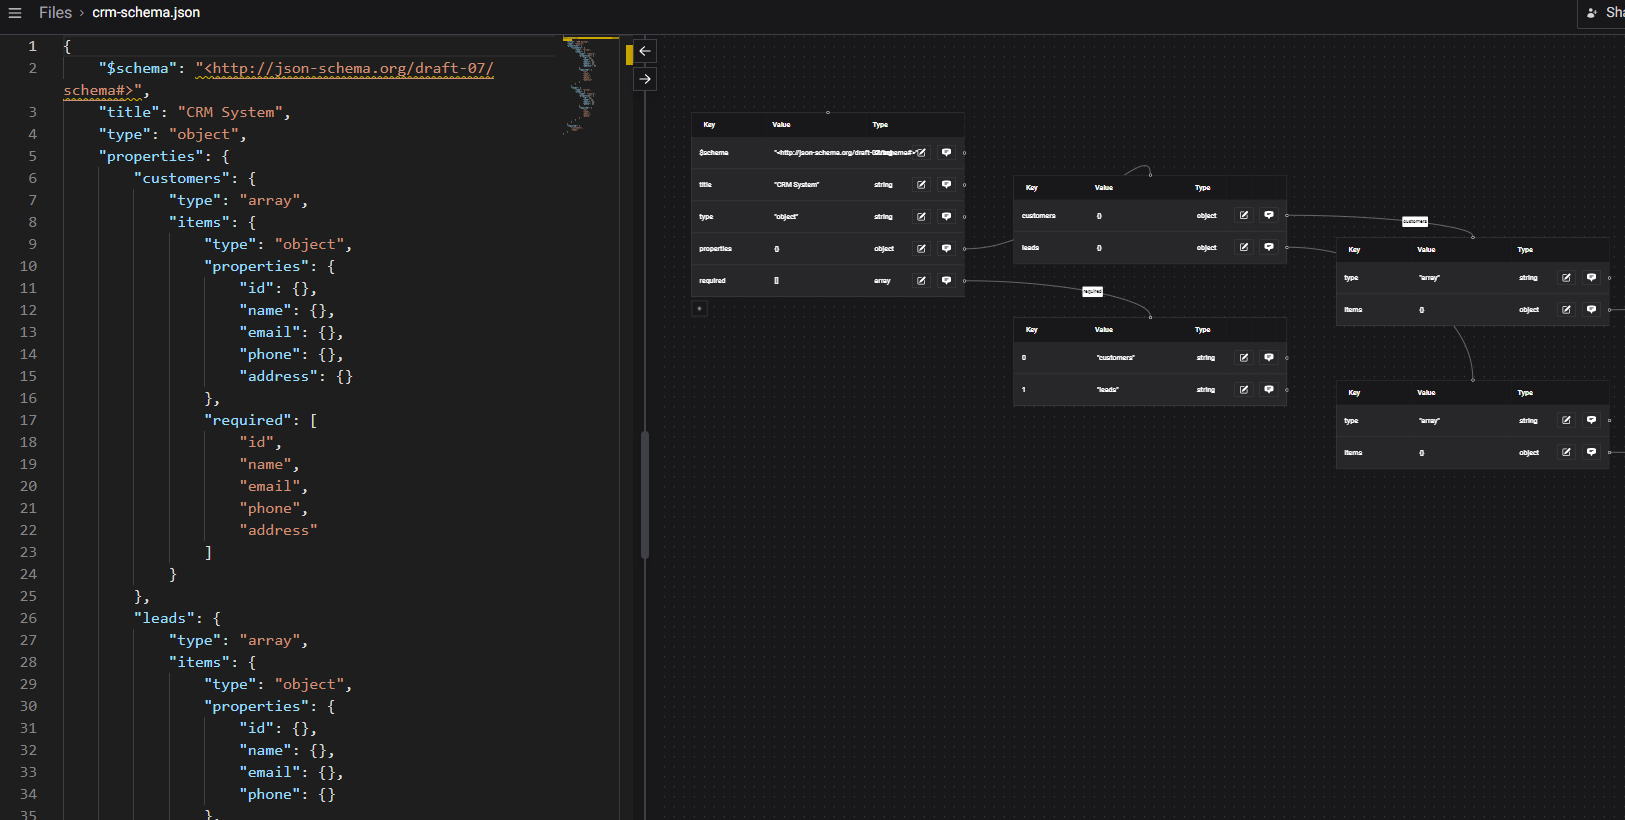Comment on the customers object row
Image resolution: width=1625 pixels, height=820 pixels.
tap(1269, 215)
